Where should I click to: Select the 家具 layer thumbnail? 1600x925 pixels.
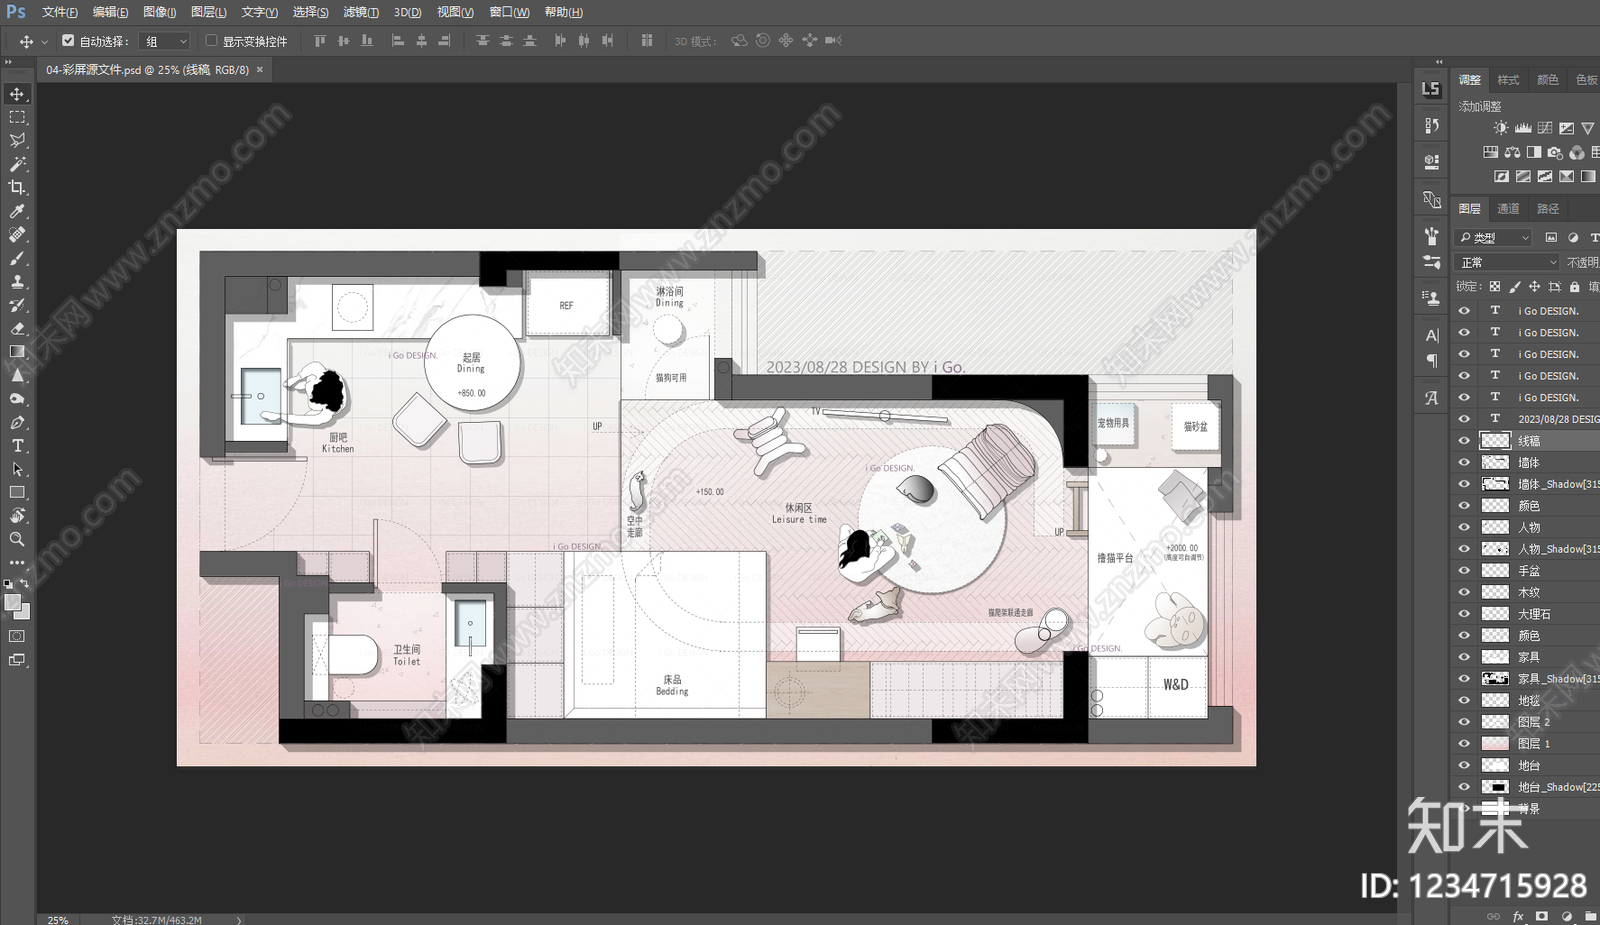pos(1495,657)
